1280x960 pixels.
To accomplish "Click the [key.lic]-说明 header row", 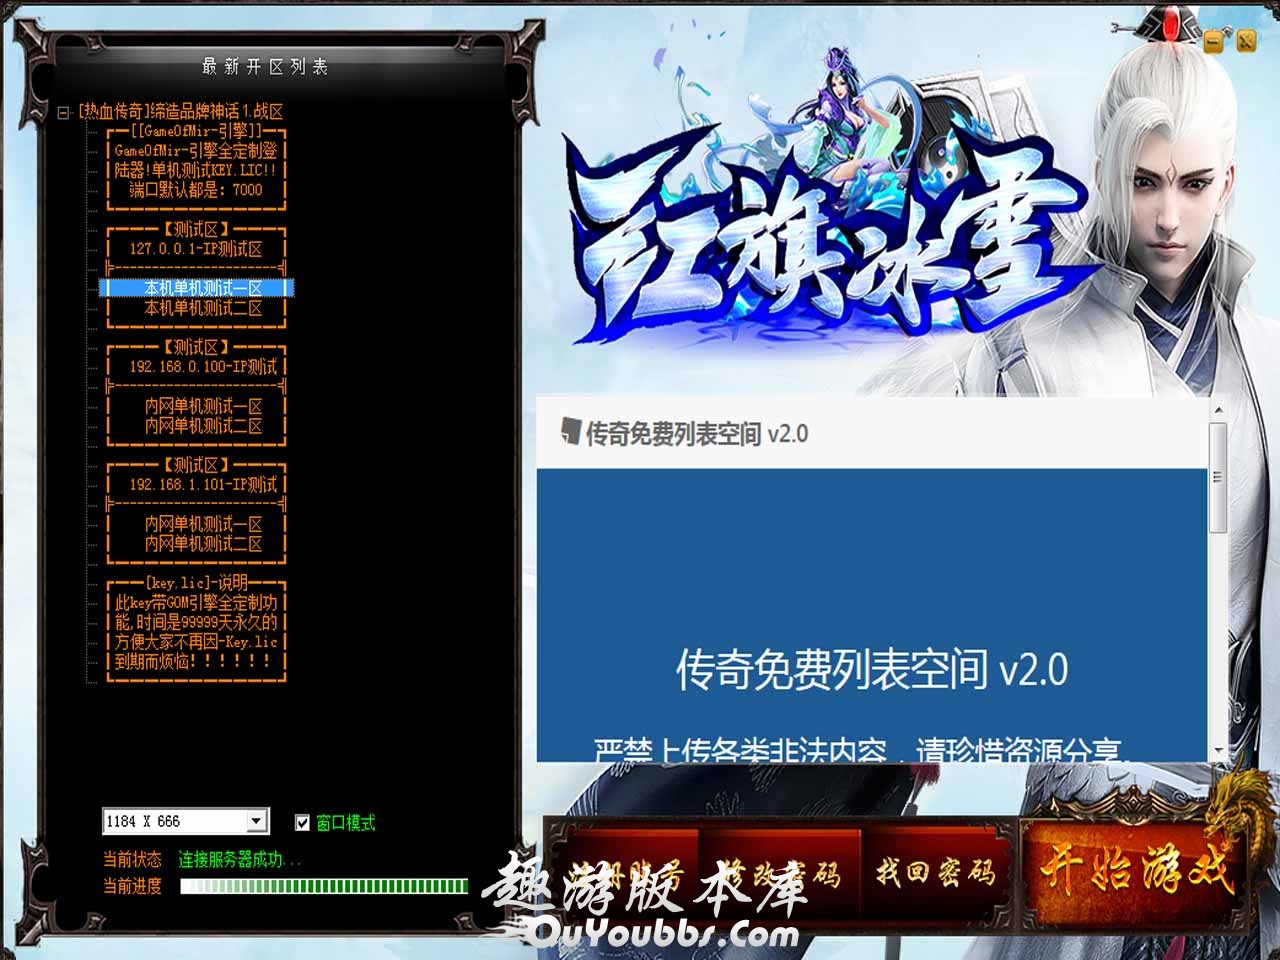I will click(197, 583).
